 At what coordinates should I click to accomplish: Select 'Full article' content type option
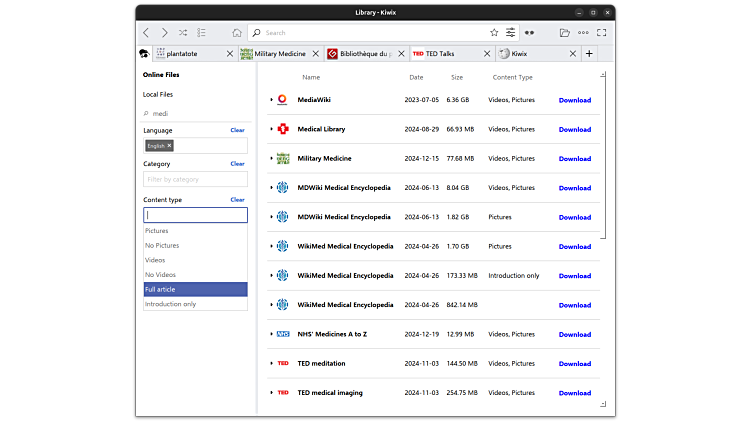coord(195,289)
